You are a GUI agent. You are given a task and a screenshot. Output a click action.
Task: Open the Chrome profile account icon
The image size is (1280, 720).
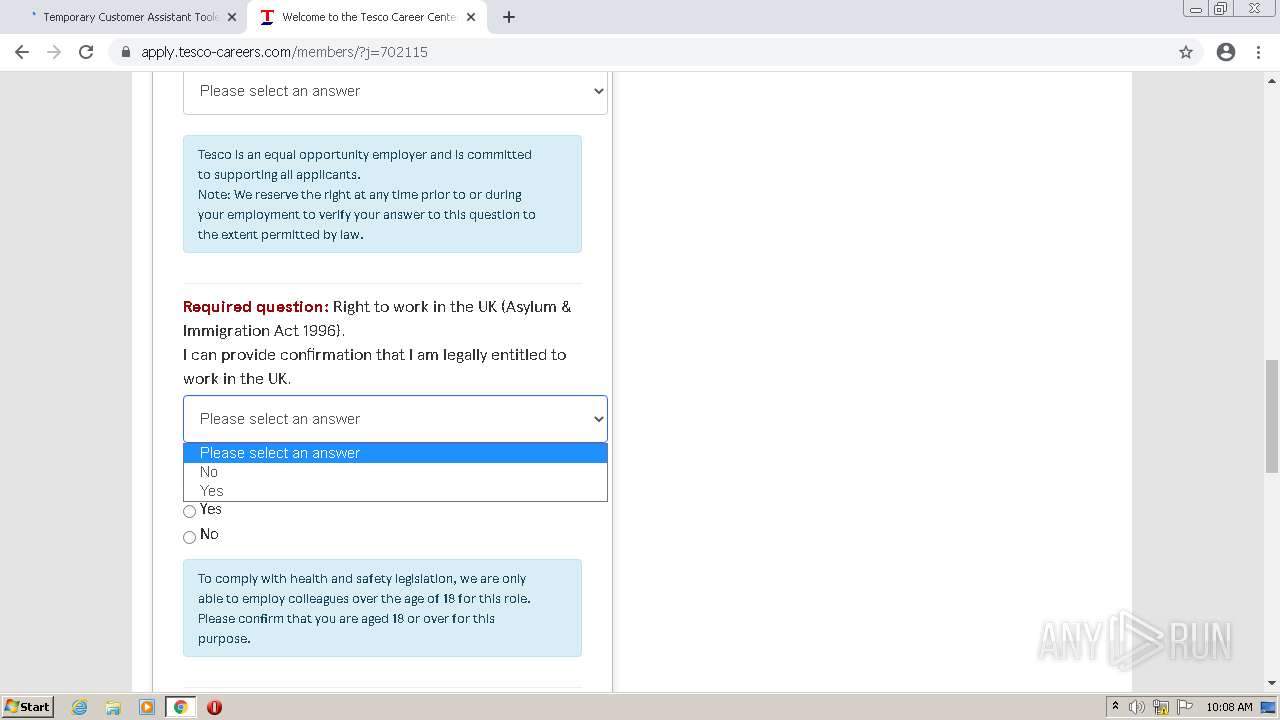[1226, 52]
